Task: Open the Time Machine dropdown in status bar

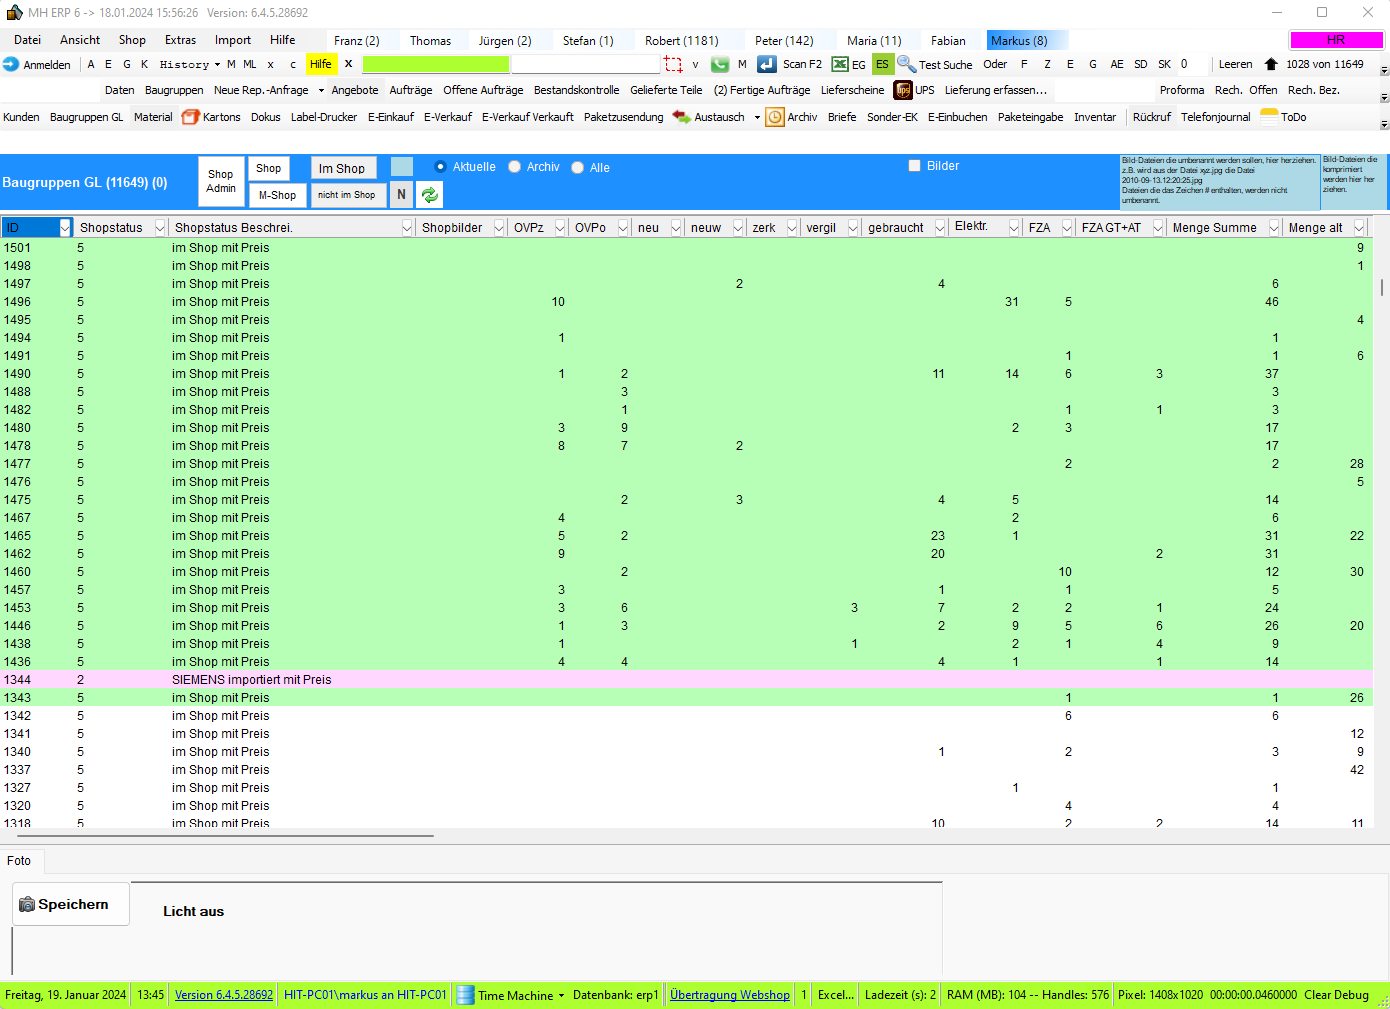Action: (561, 995)
